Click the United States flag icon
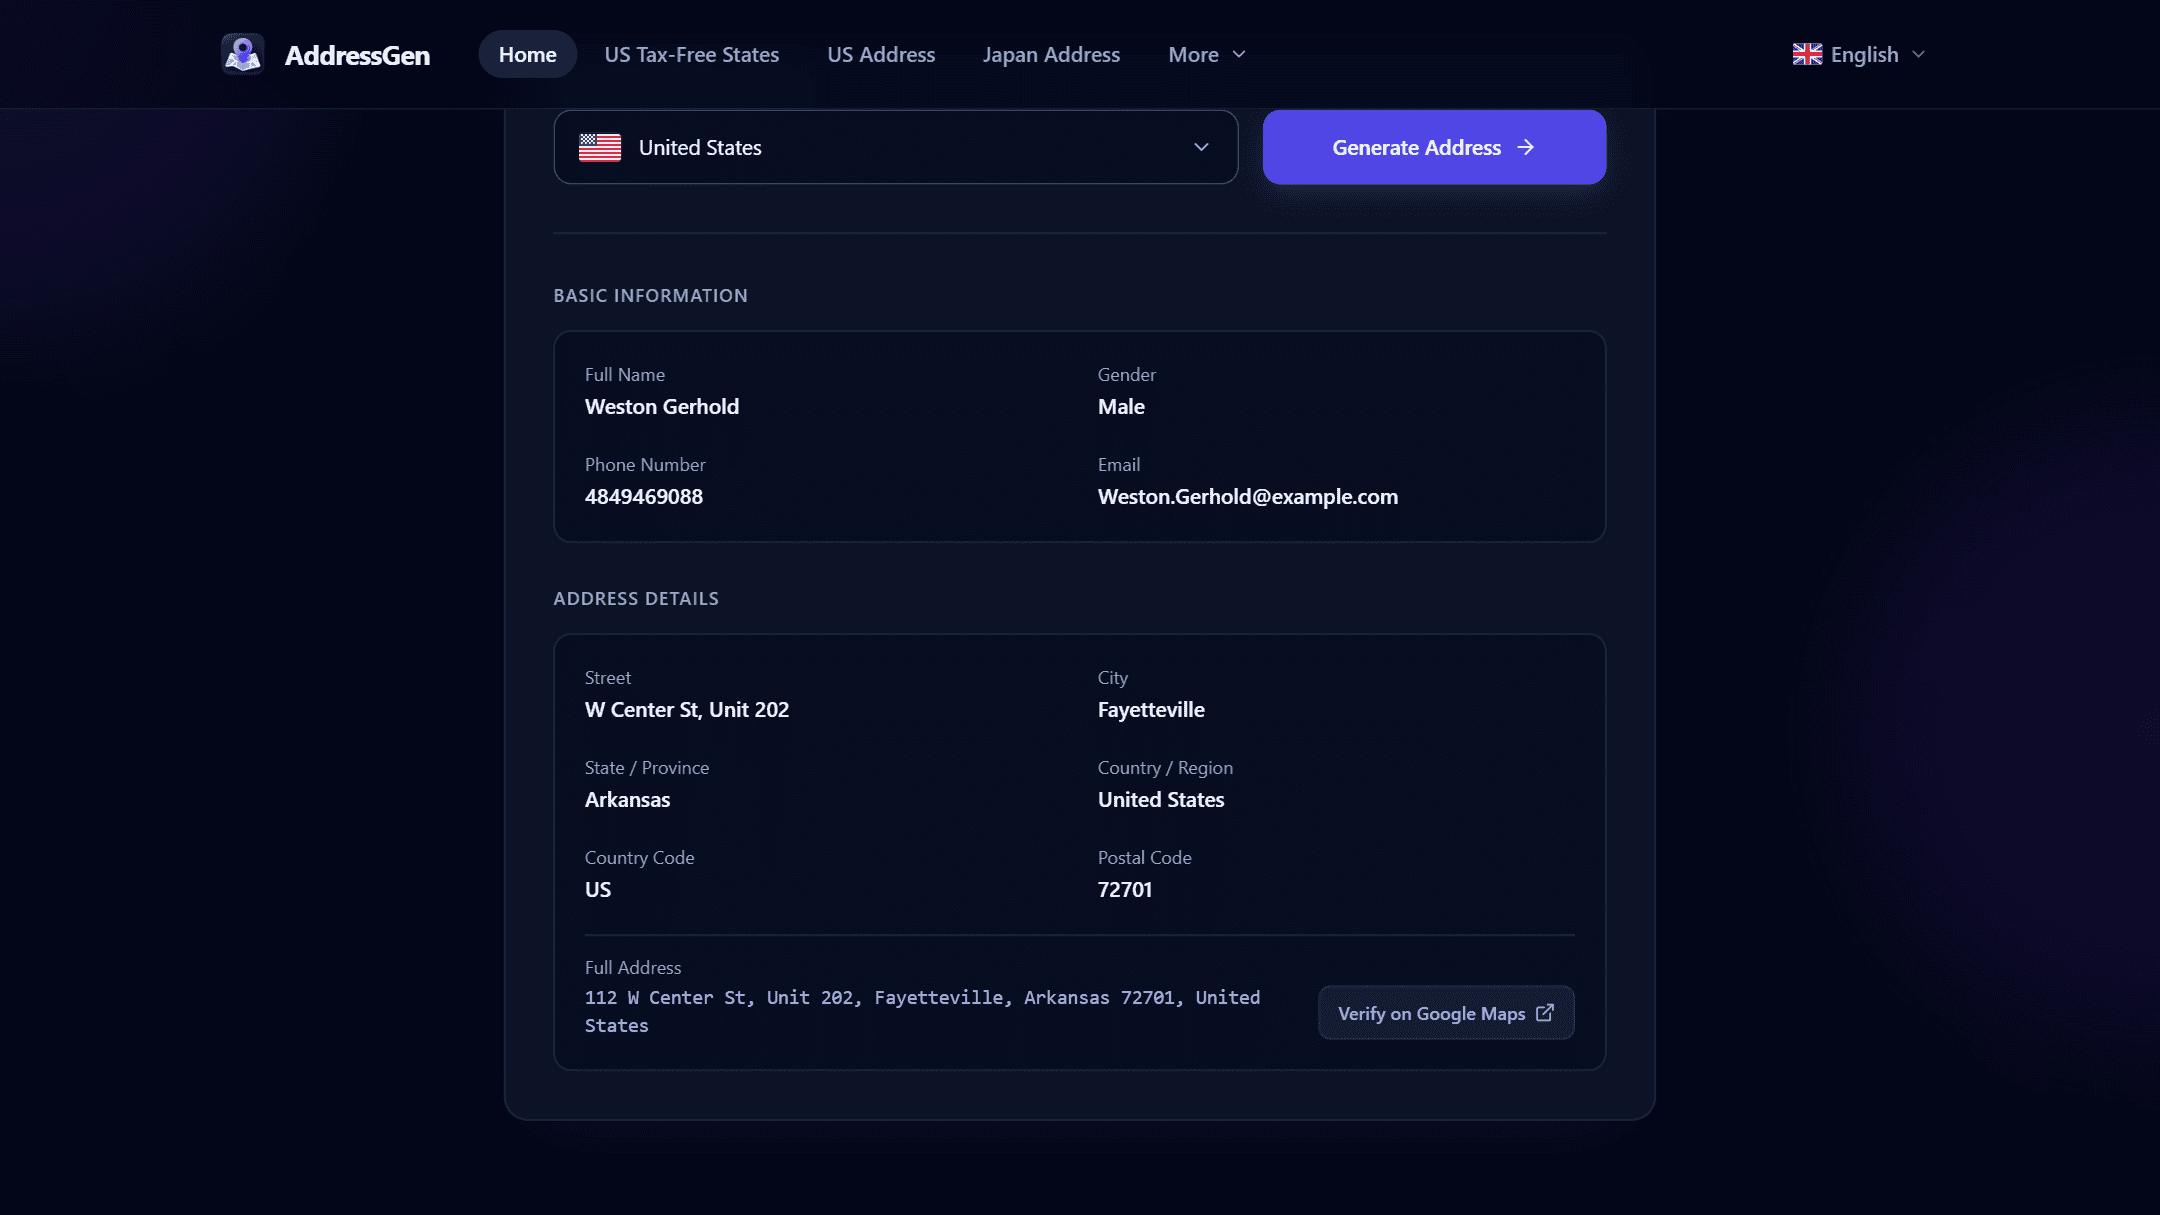2160x1215 pixels. click(x=600, y=147)
